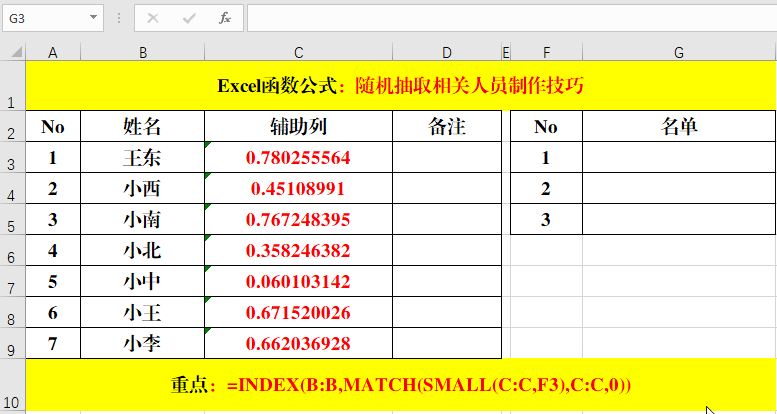Click the cell containing 王东
The height and width of the screenshot is (414, 777).
142,158
